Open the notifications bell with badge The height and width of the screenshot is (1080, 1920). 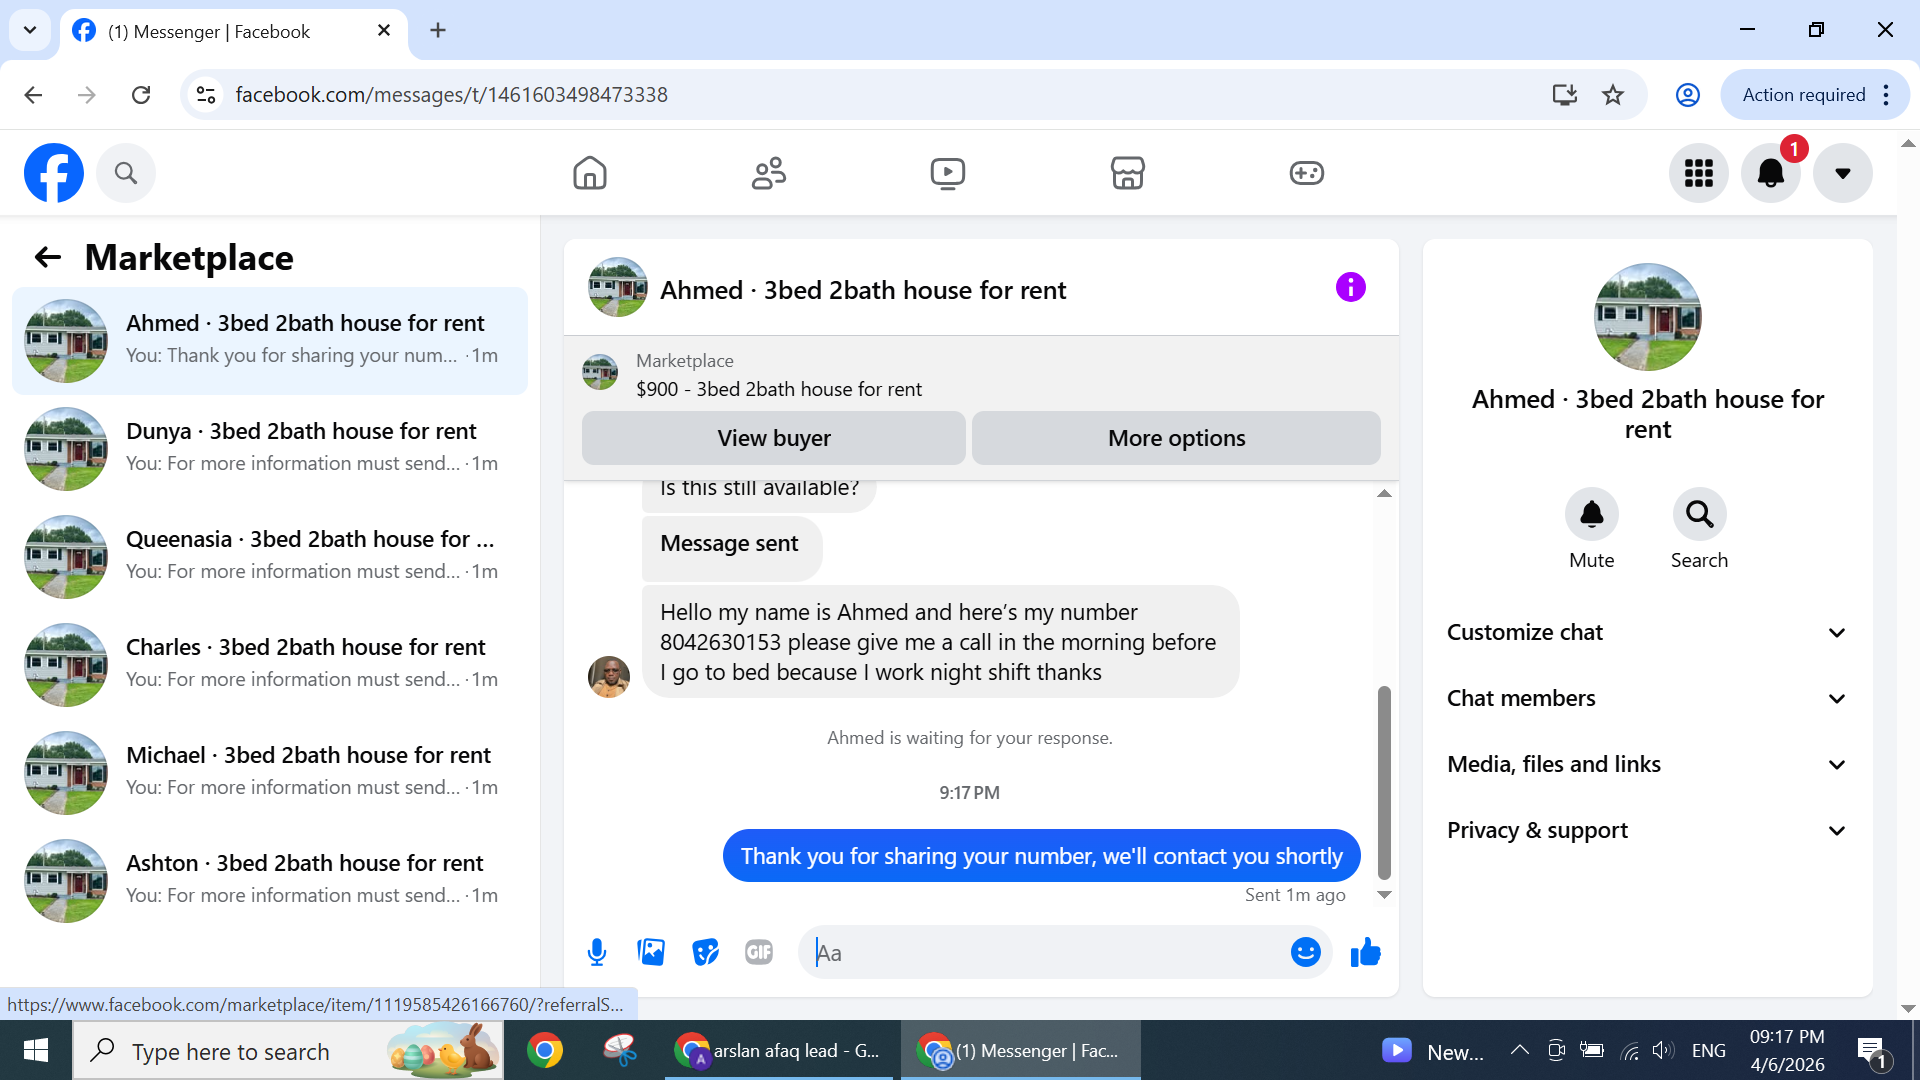pyautogui.click(x=1771, y=173)
